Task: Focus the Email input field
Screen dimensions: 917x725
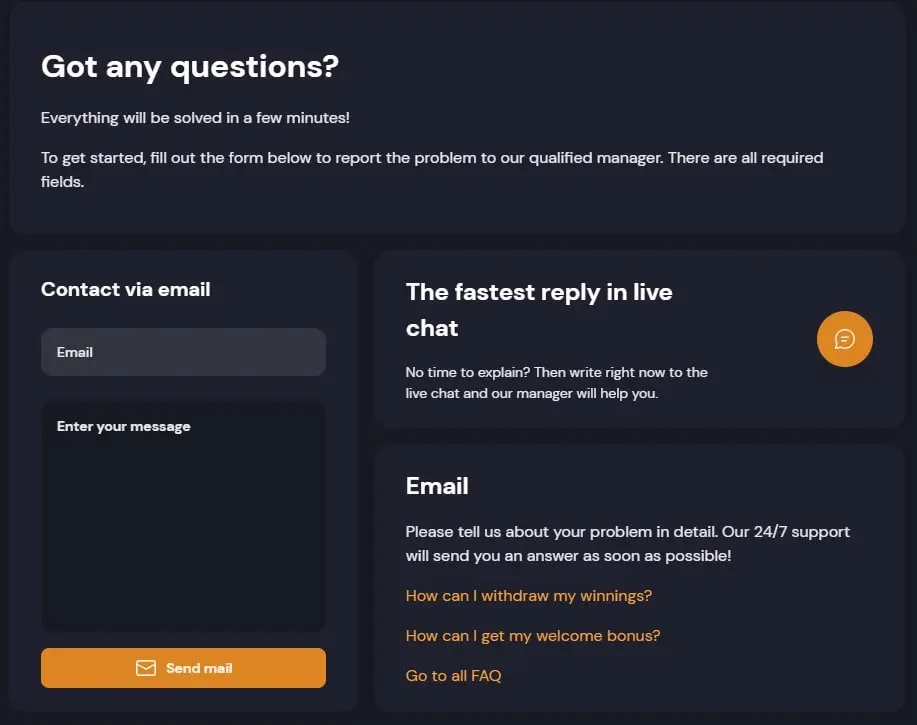Action: (x=183, y=352)
